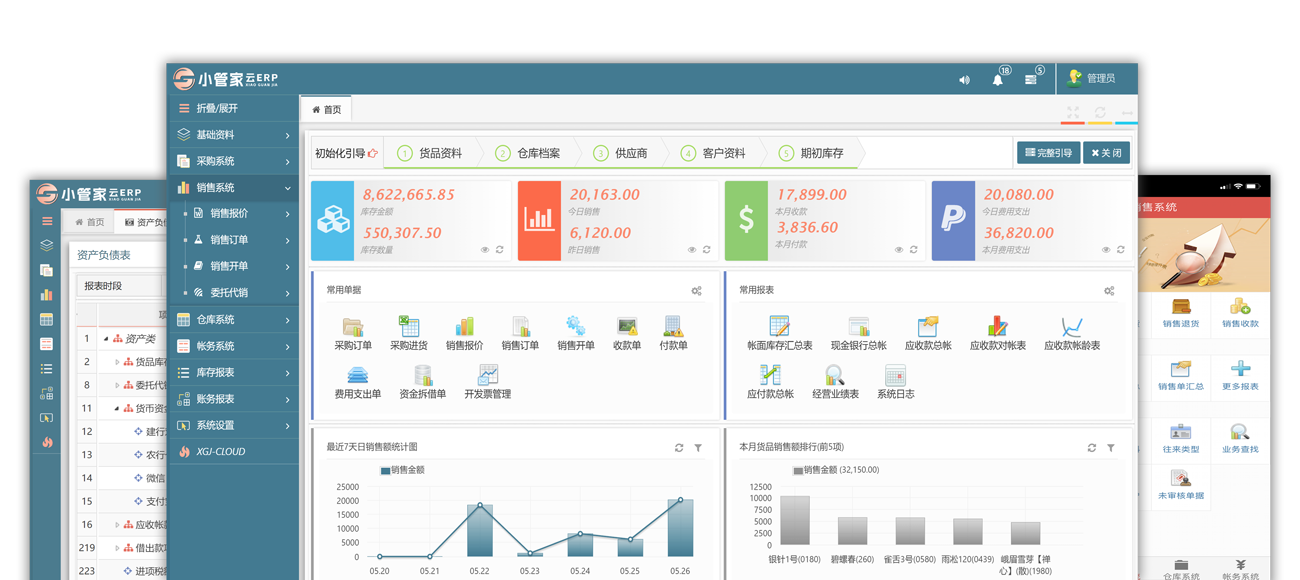Image resolution: width=1300 pixels, height=580 pixels.
Task: Open the 费用支出单 shortcut icon
Action: 357,375
